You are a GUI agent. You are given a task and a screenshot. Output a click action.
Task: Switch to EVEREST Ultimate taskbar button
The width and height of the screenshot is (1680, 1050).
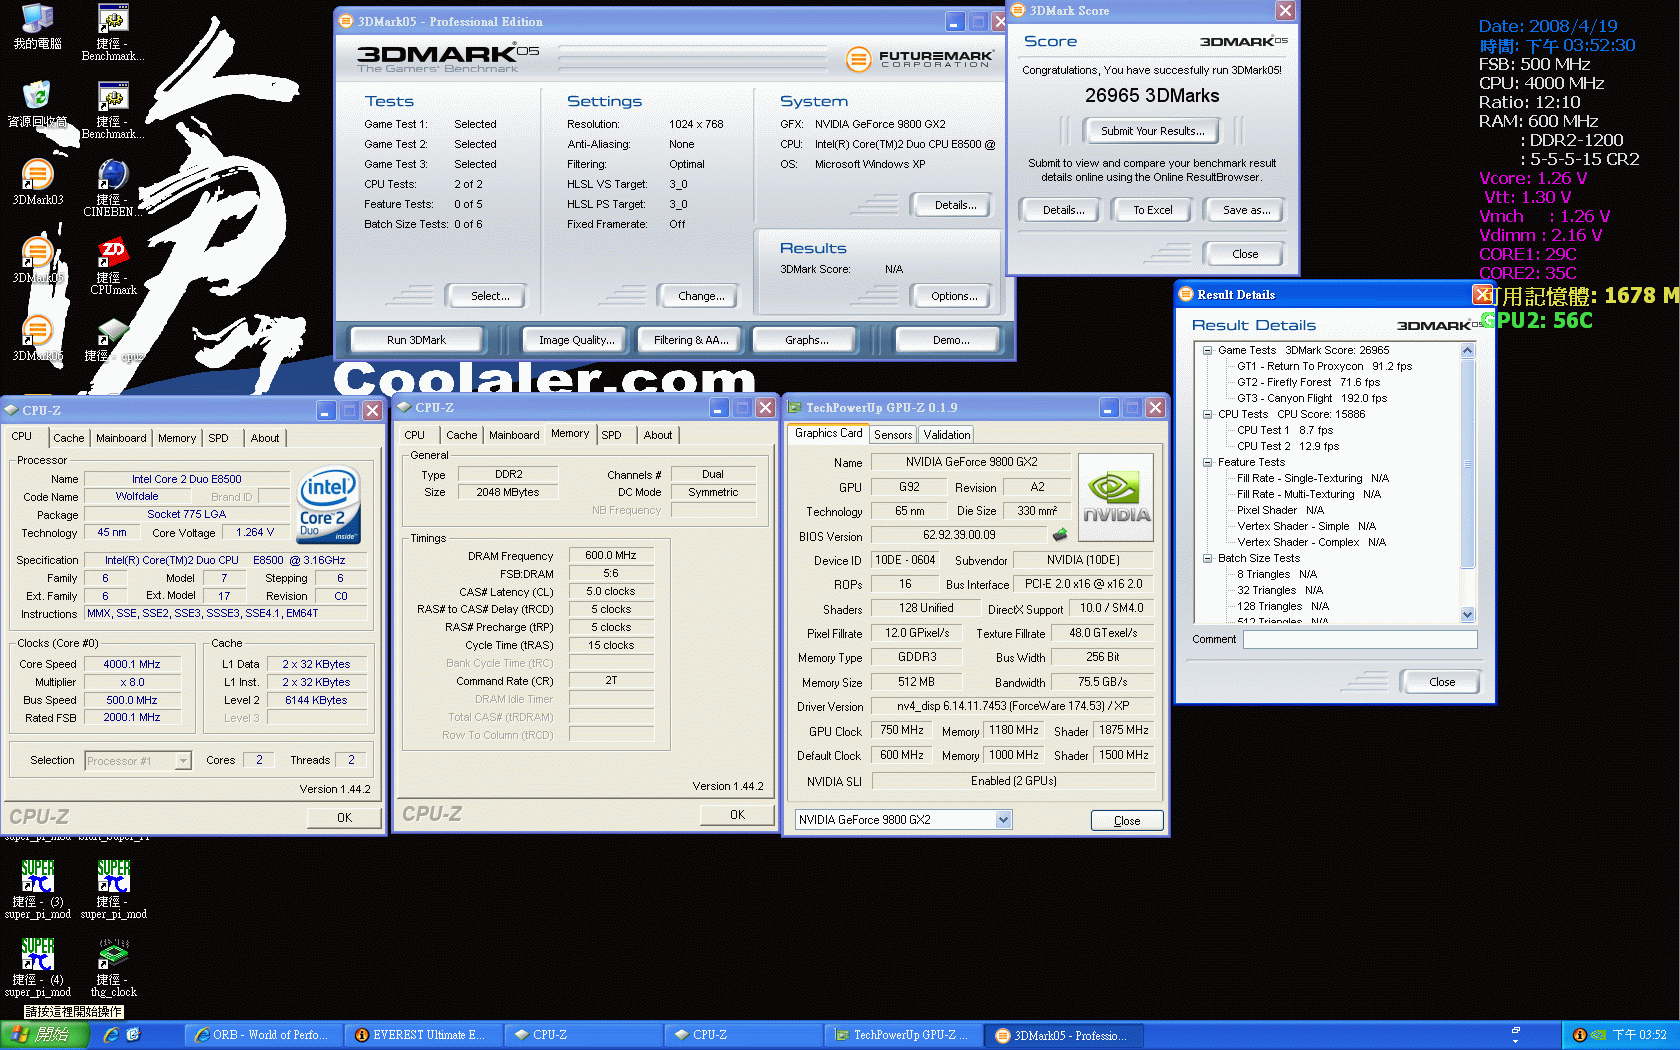pos(423,1035)
